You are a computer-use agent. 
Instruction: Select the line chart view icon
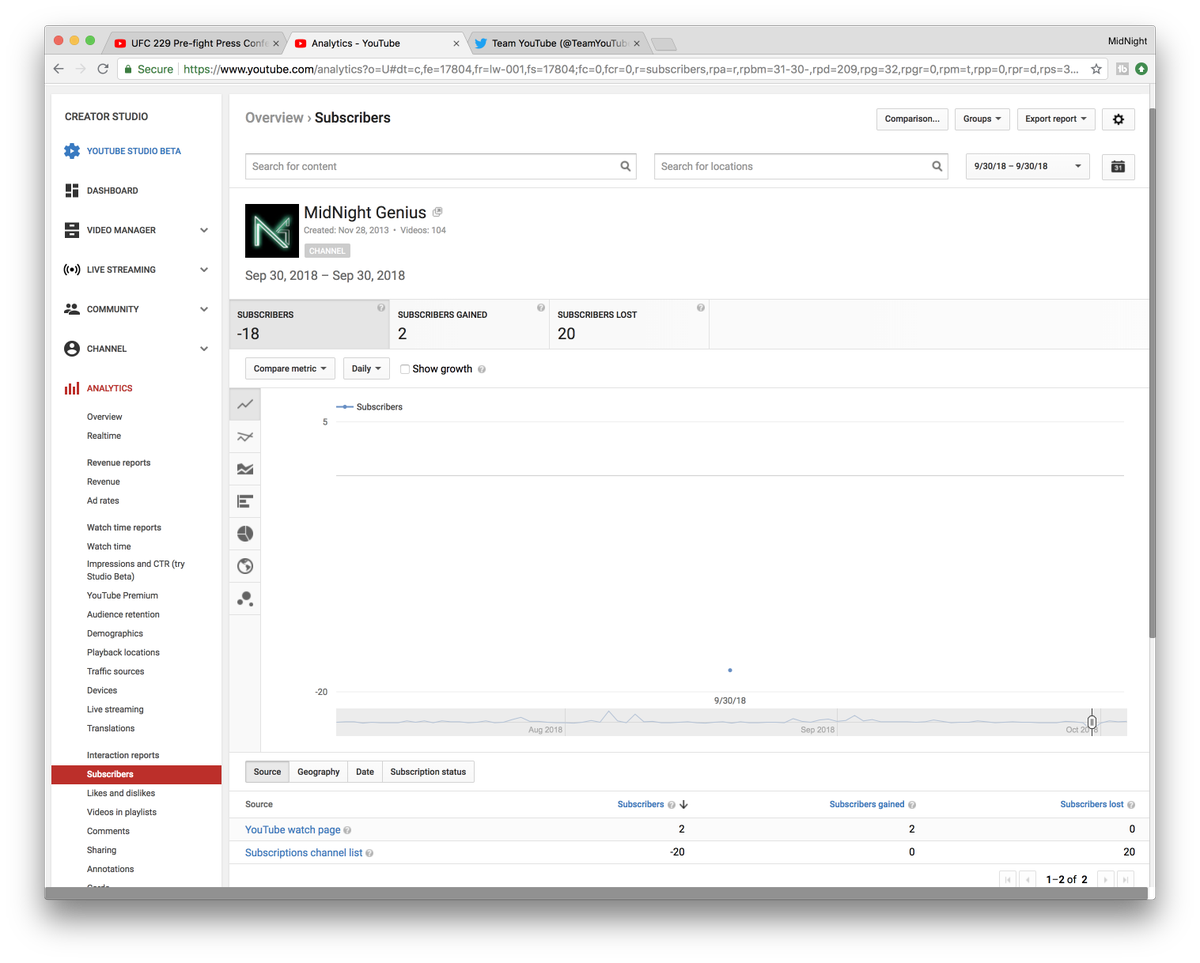245,405
